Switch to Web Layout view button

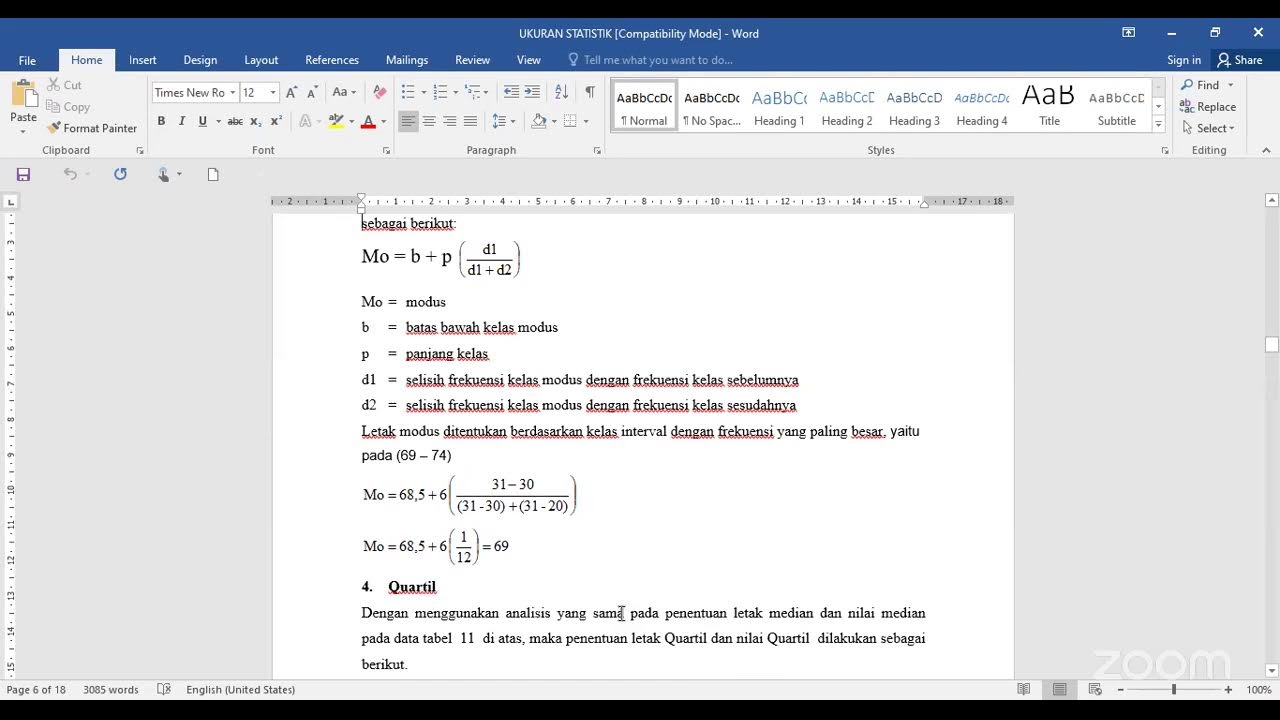[x=1095, y=690]
